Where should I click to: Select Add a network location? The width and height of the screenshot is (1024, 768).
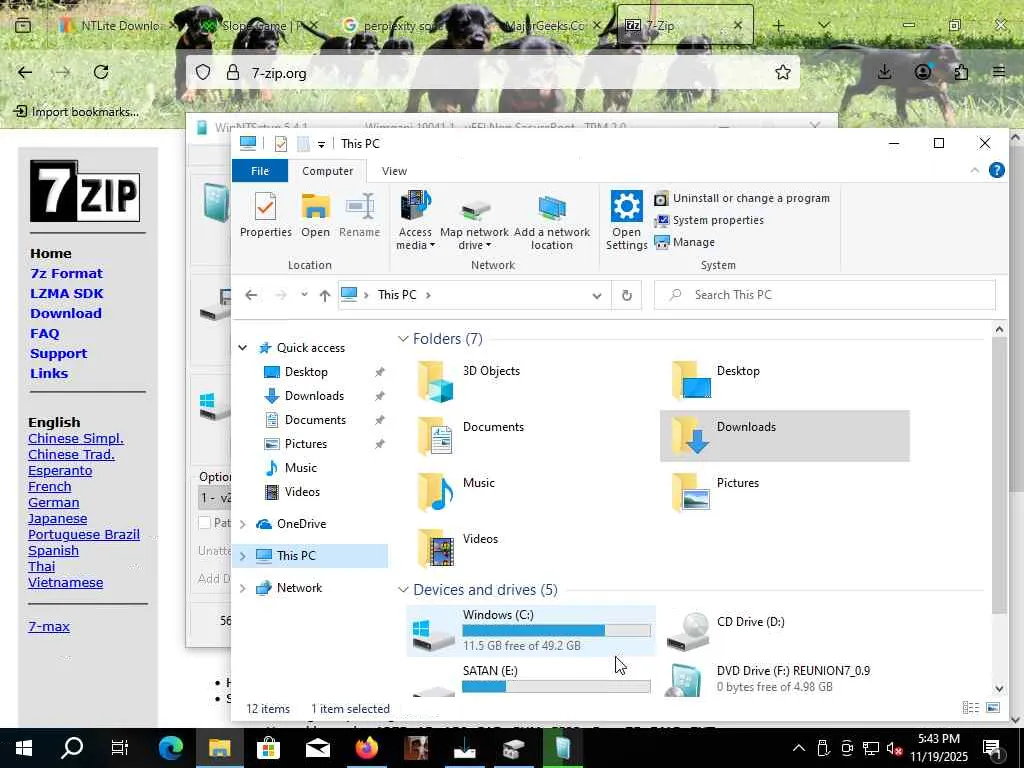552,221
